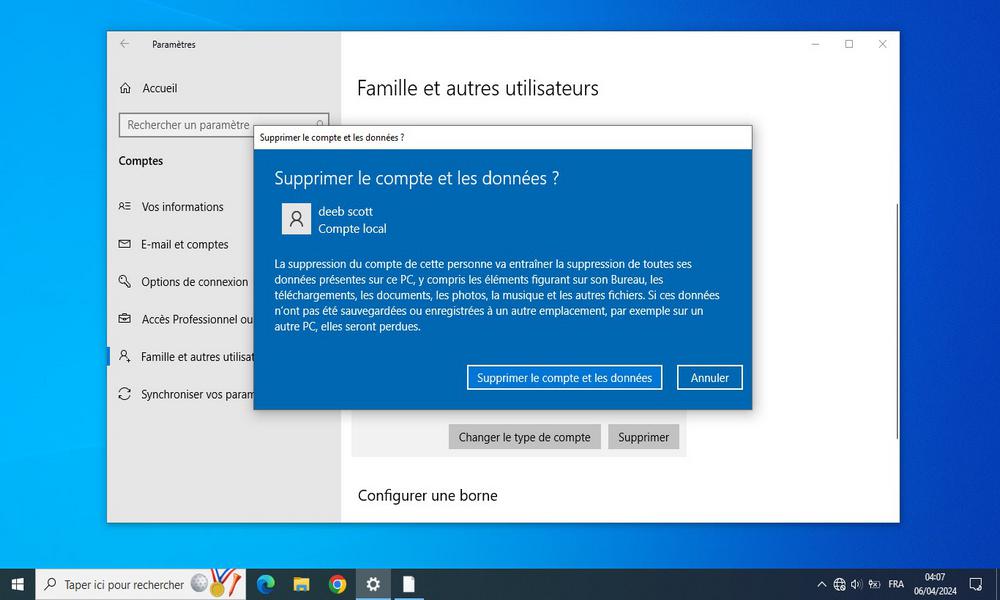Viewport: 1000px width, 600px height.
Task: Cancel deletion using the Annuler button
Action: (x=709, y=377)
